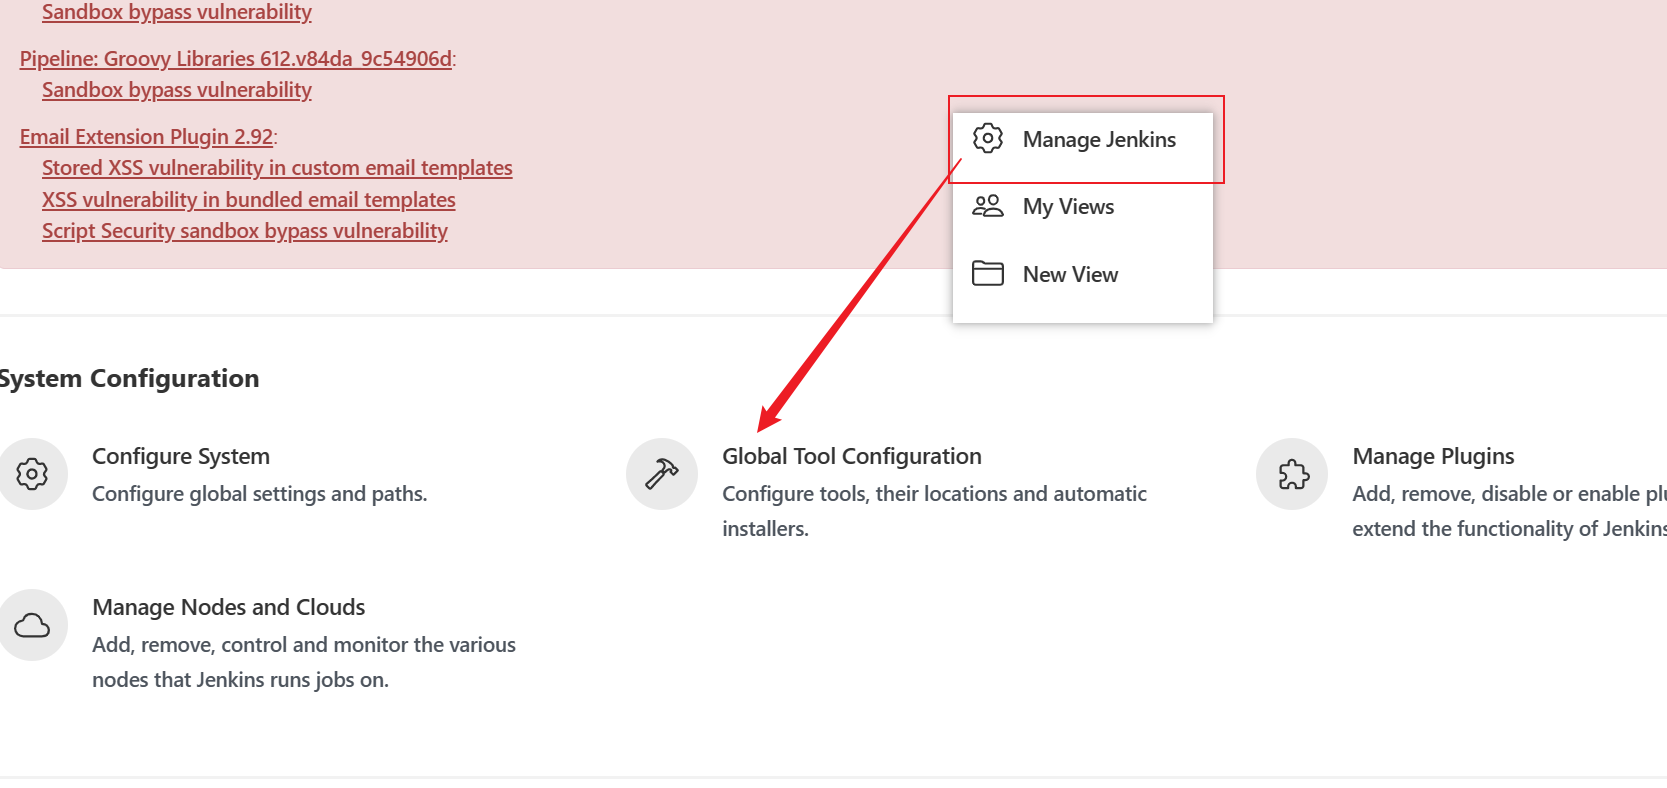This screenshot has width=1667, height=788.
Task: Open Sandbox bypass link under Groovy Libraries
Action: 177,90
